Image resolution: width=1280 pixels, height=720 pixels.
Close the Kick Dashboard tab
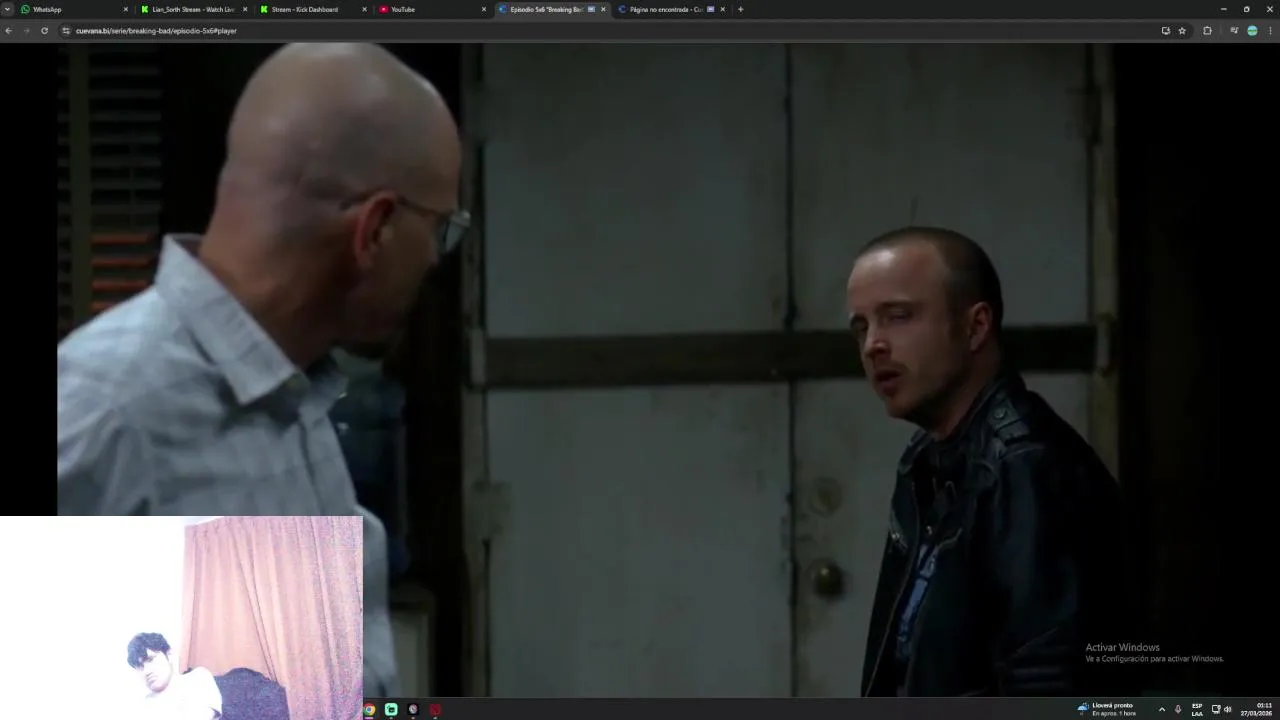click(364, 9)
